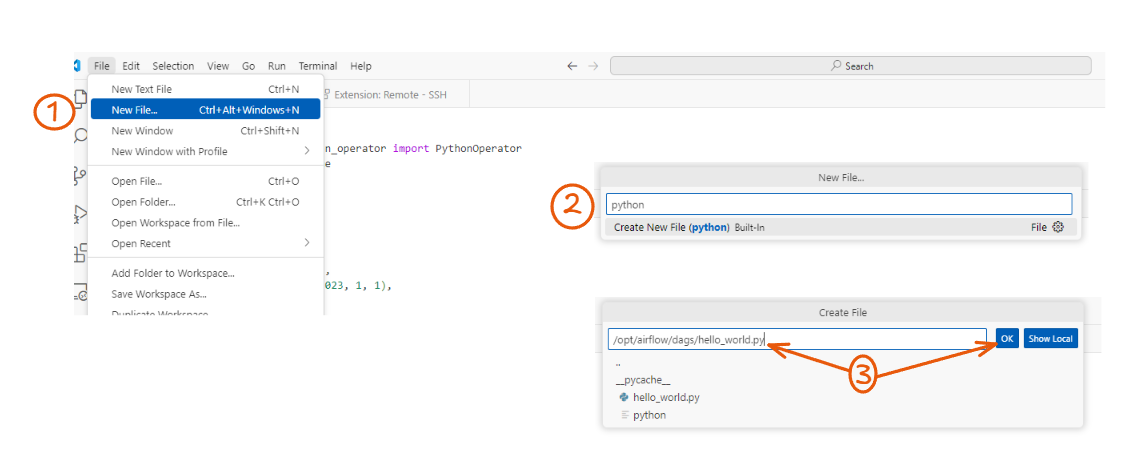
Task: Click PythonOperator text in editor
Action: (478, 149)
